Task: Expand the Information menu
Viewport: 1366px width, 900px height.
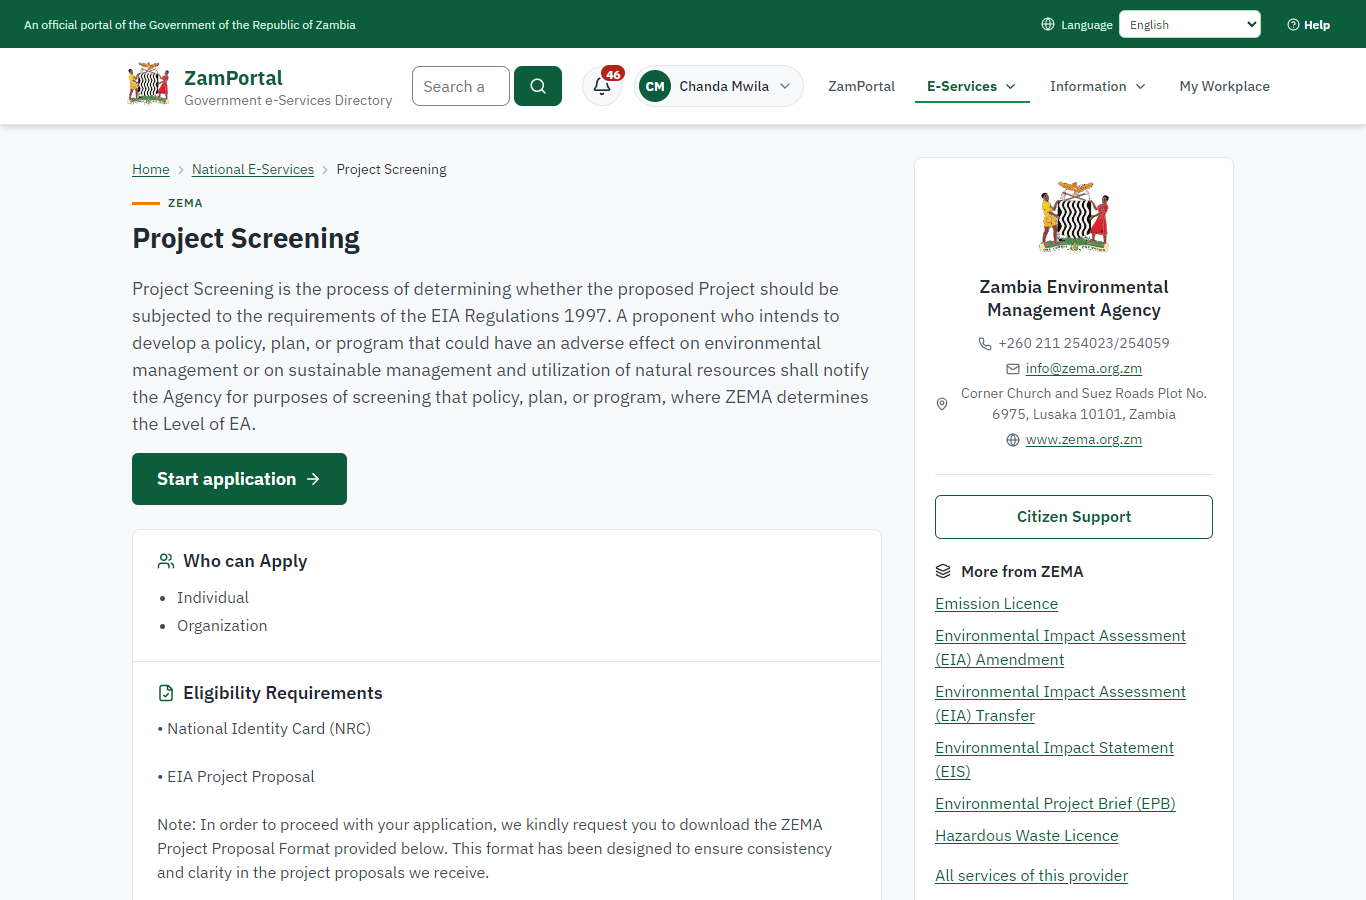Action: point(1098,86)
